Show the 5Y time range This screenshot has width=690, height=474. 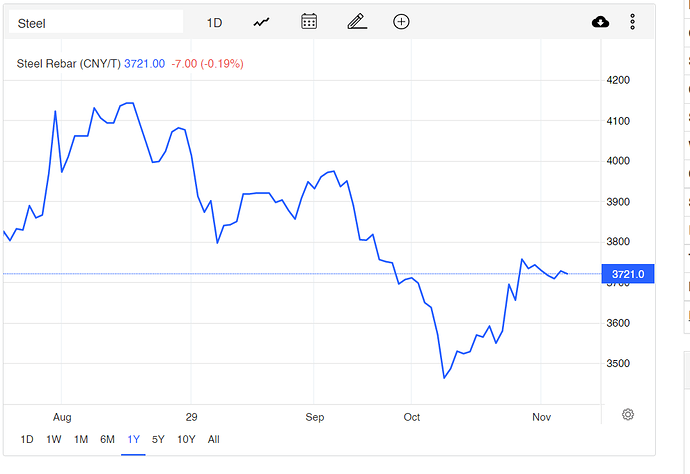[158, 439]
